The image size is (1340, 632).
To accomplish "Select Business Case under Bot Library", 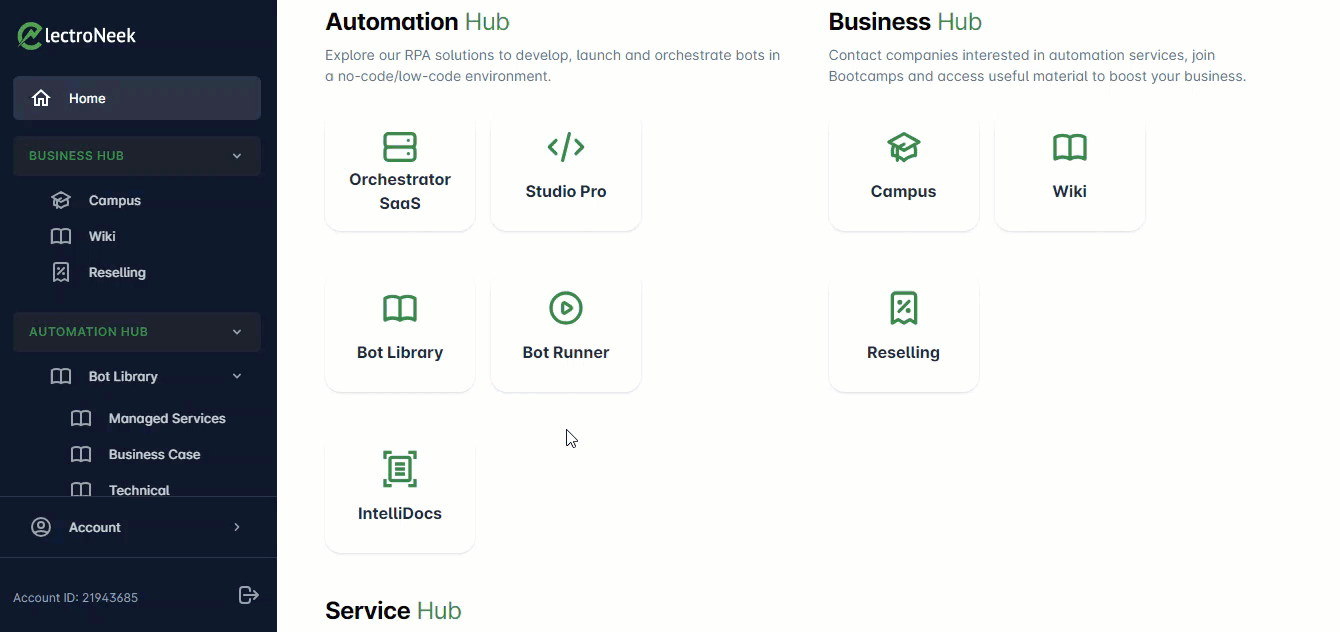I will click(x=154, y=454).
